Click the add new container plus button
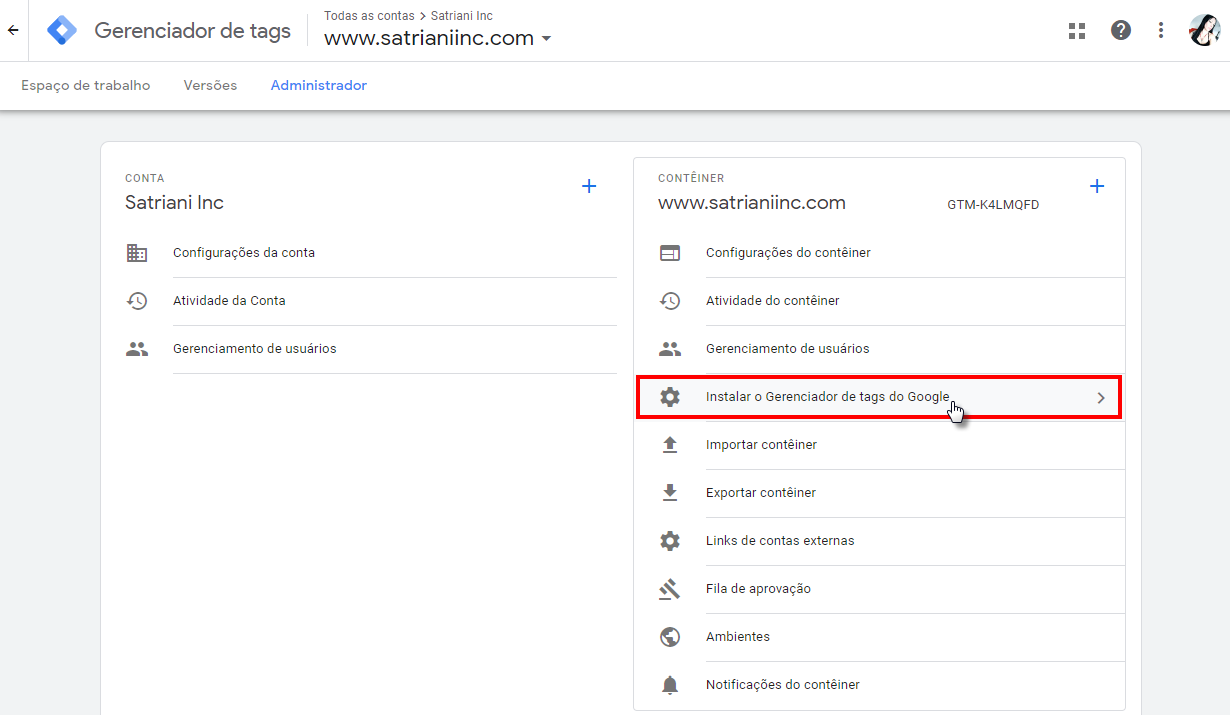The image size is (1230, 715). [x=1097, y=185]
